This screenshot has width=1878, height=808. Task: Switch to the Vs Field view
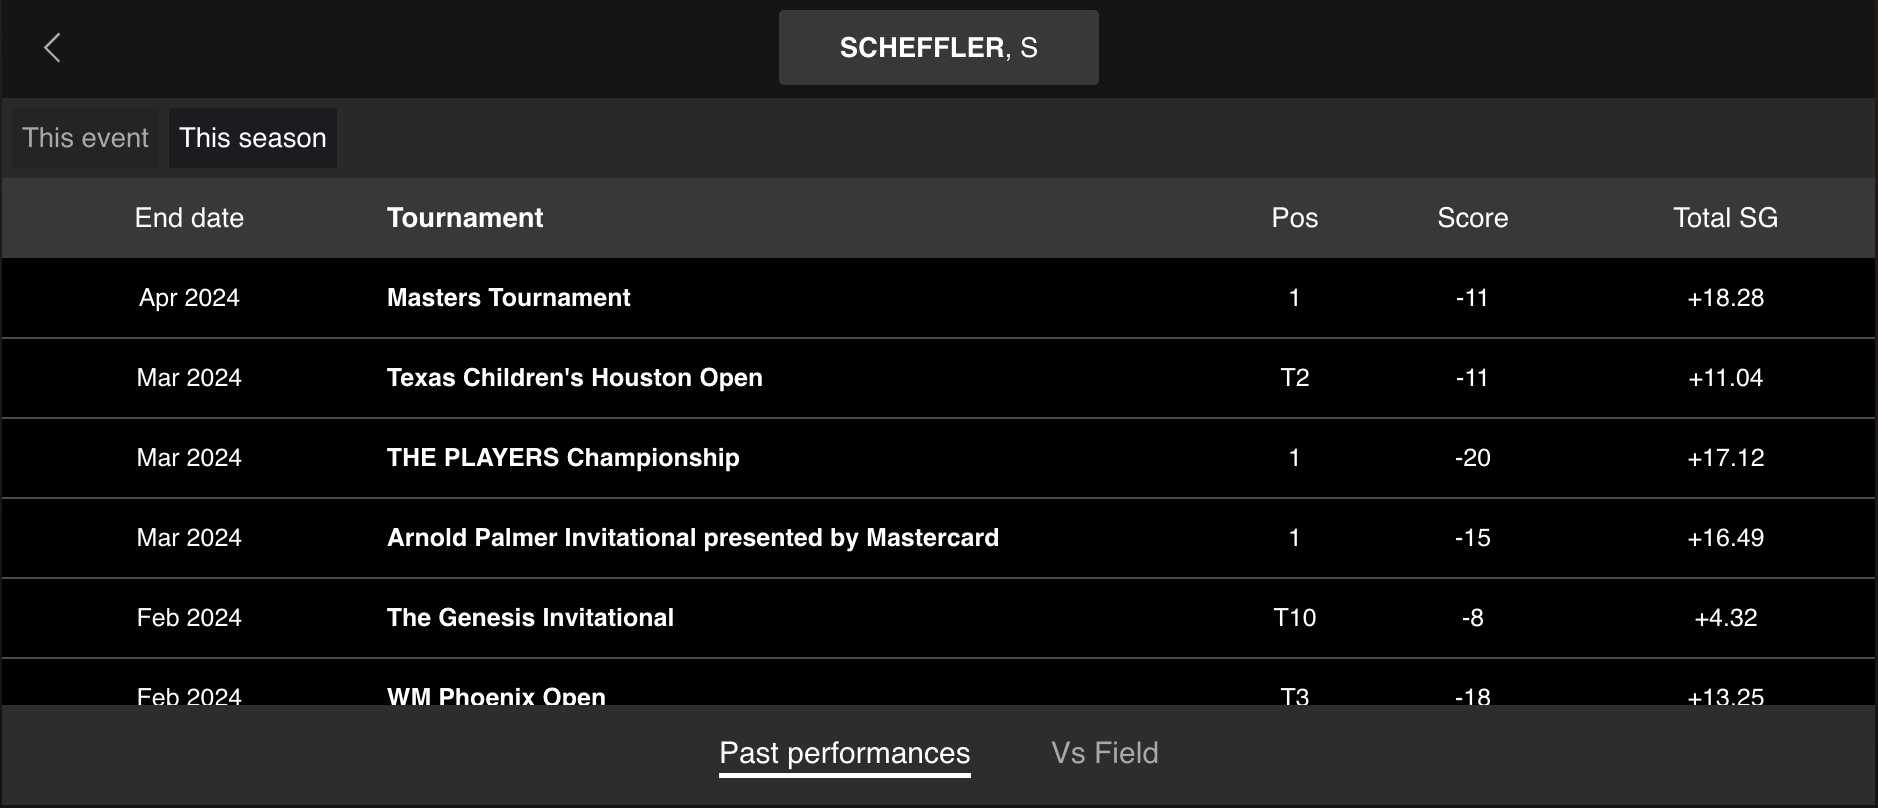pyautogui.click(x=1104, y=753)
